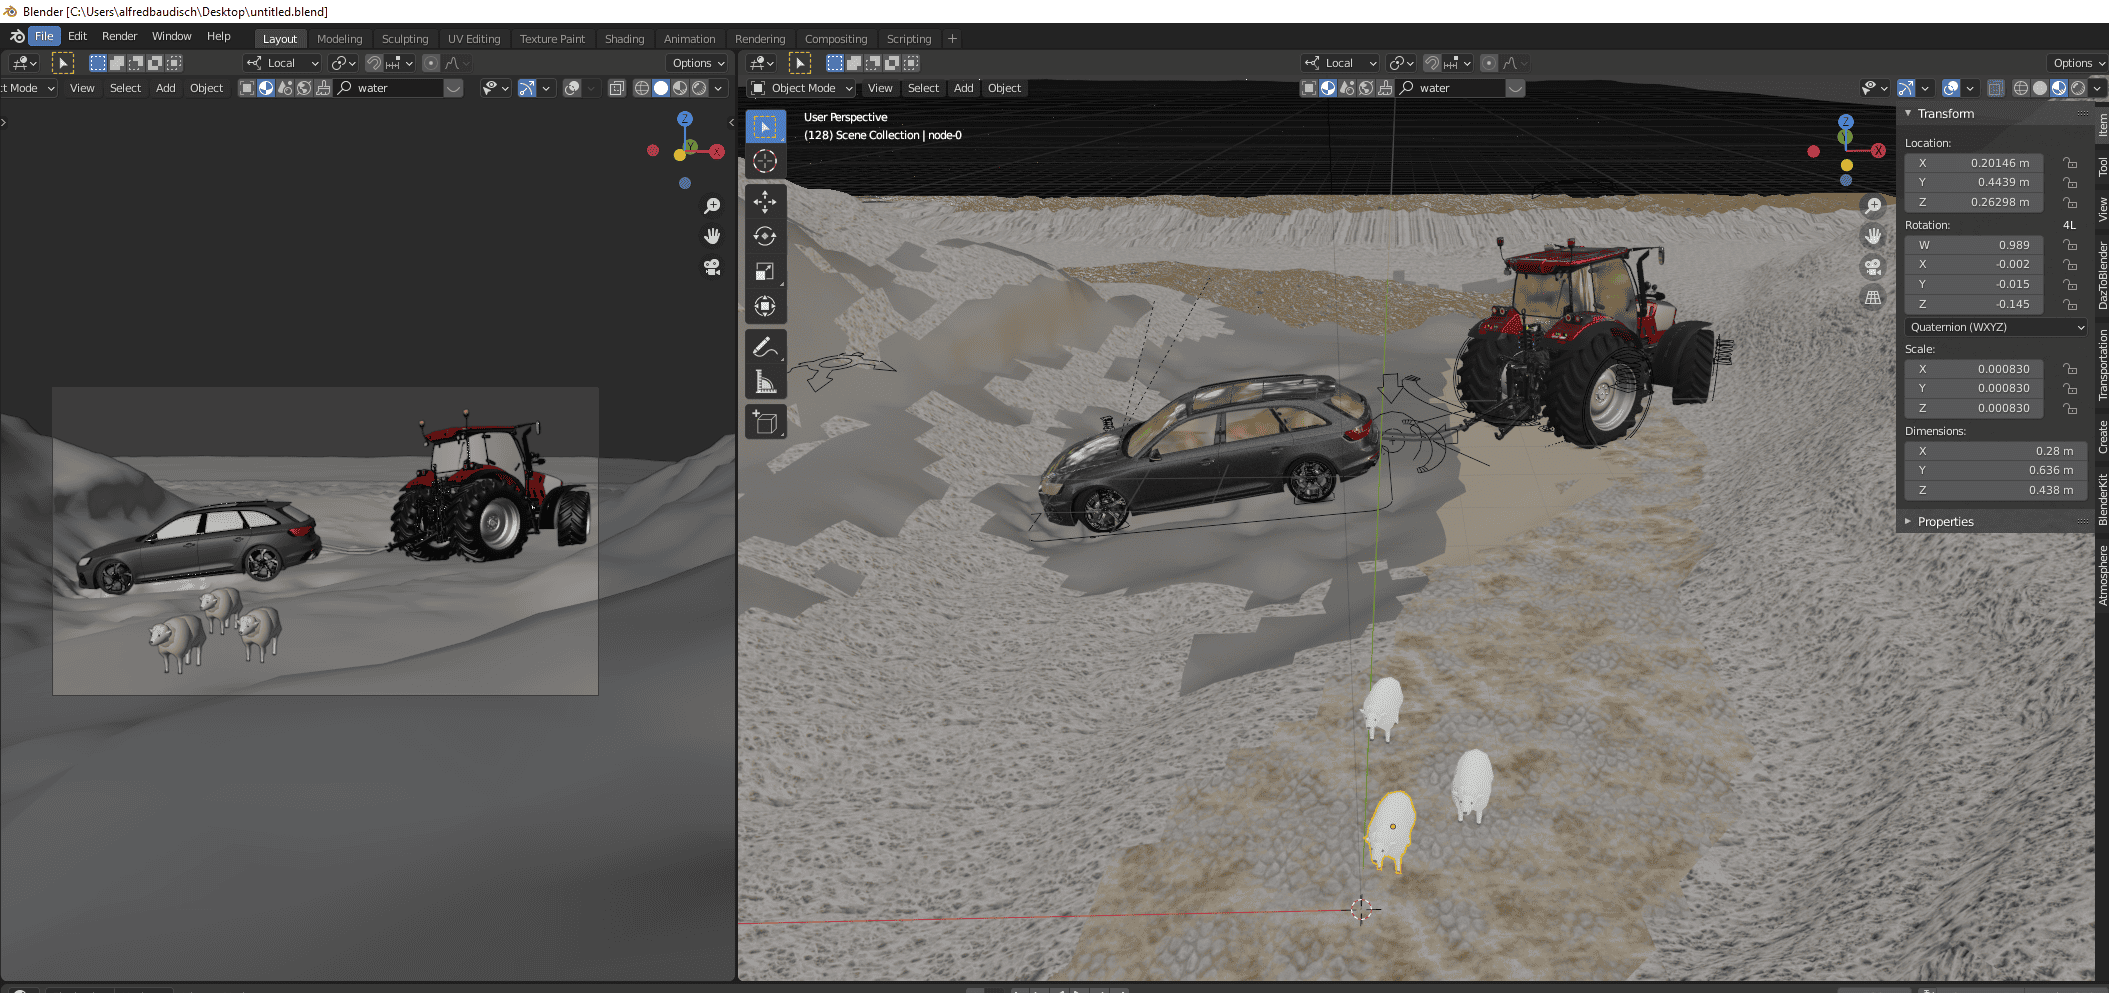Toggle camera view in right viewport
The image size is (2109, 993).
1873,267
